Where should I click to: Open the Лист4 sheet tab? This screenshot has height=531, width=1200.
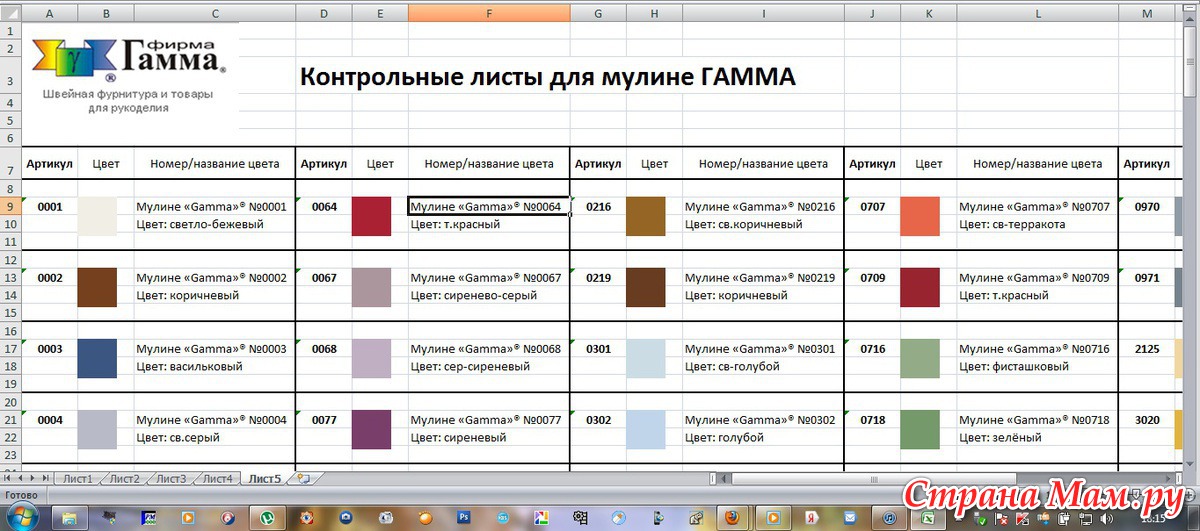218,479
